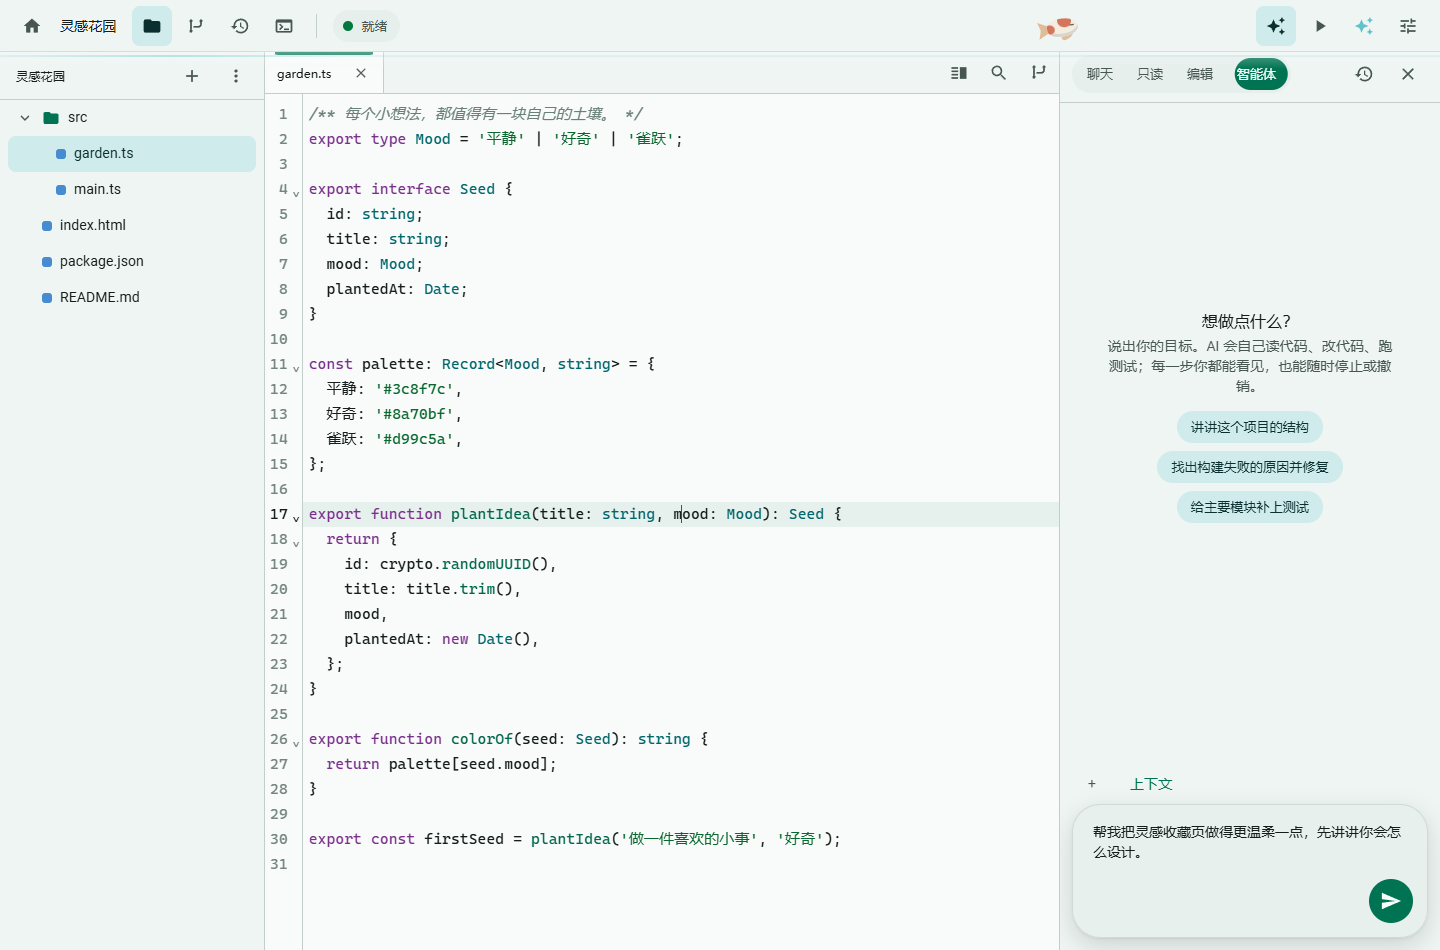The image size is (1440, 950).
Task: Open the file explorer folder icon
Action: coord(152,26)
